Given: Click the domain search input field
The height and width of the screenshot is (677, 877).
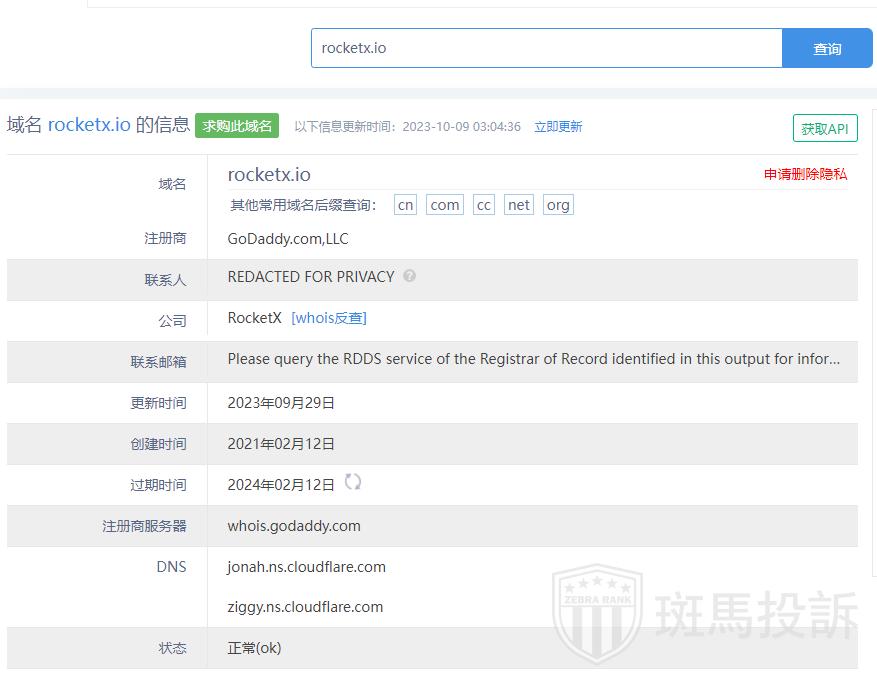Looking at the screenshot, I should click(546, 48).
